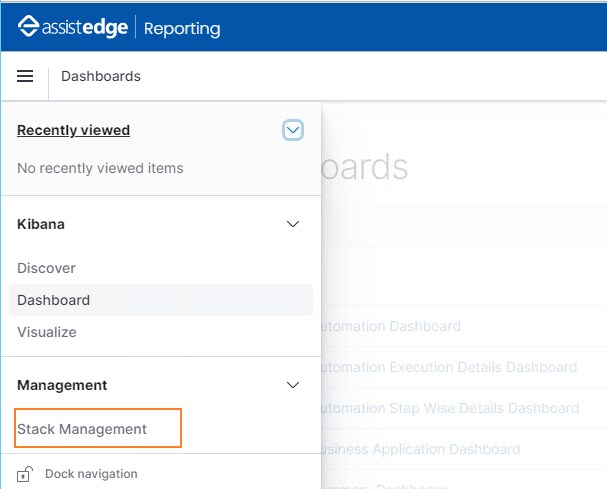Collapse the Kibana section chevron

(x=293, y=224)
